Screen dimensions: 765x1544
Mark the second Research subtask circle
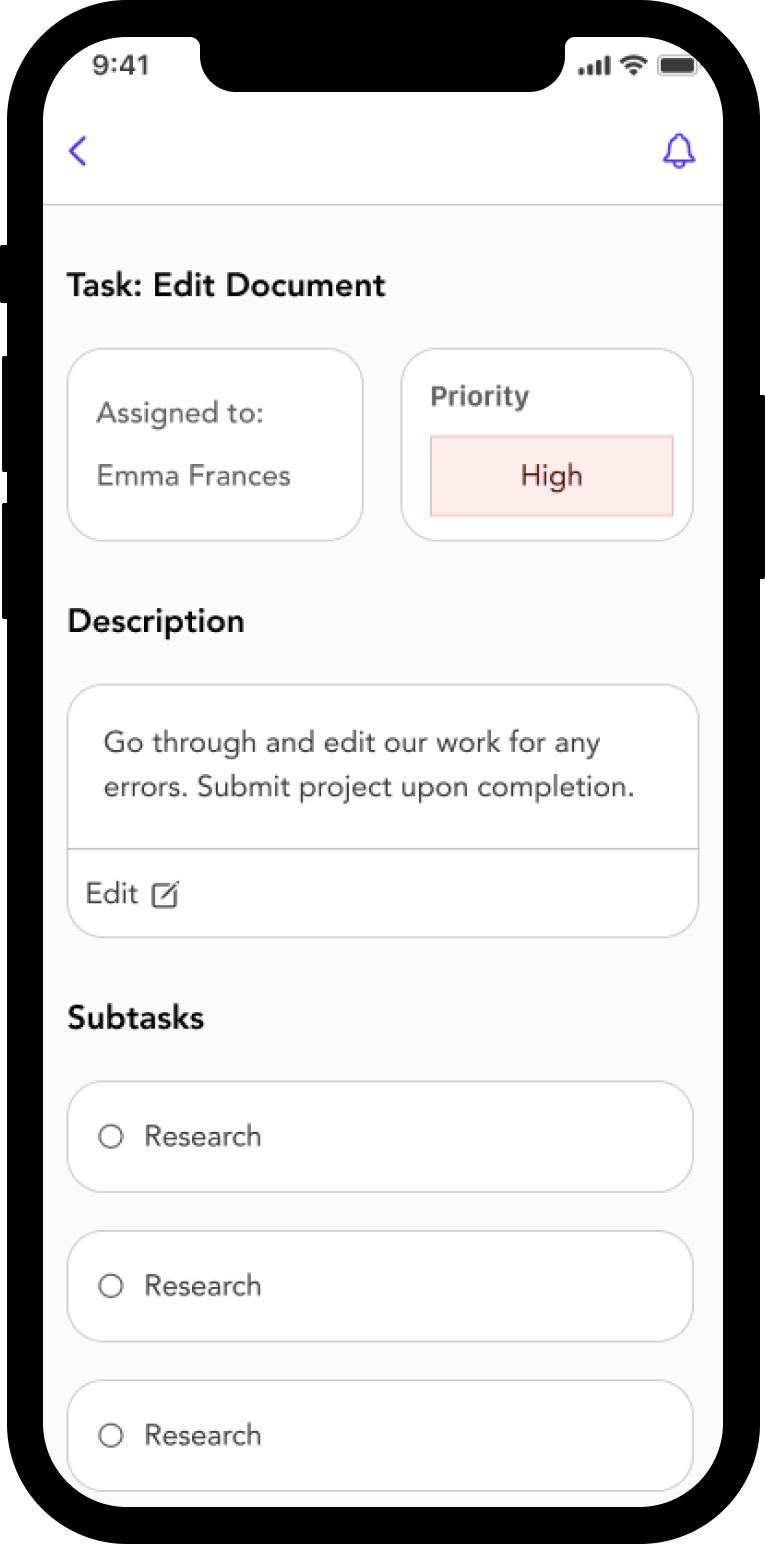coord(111,1286)
